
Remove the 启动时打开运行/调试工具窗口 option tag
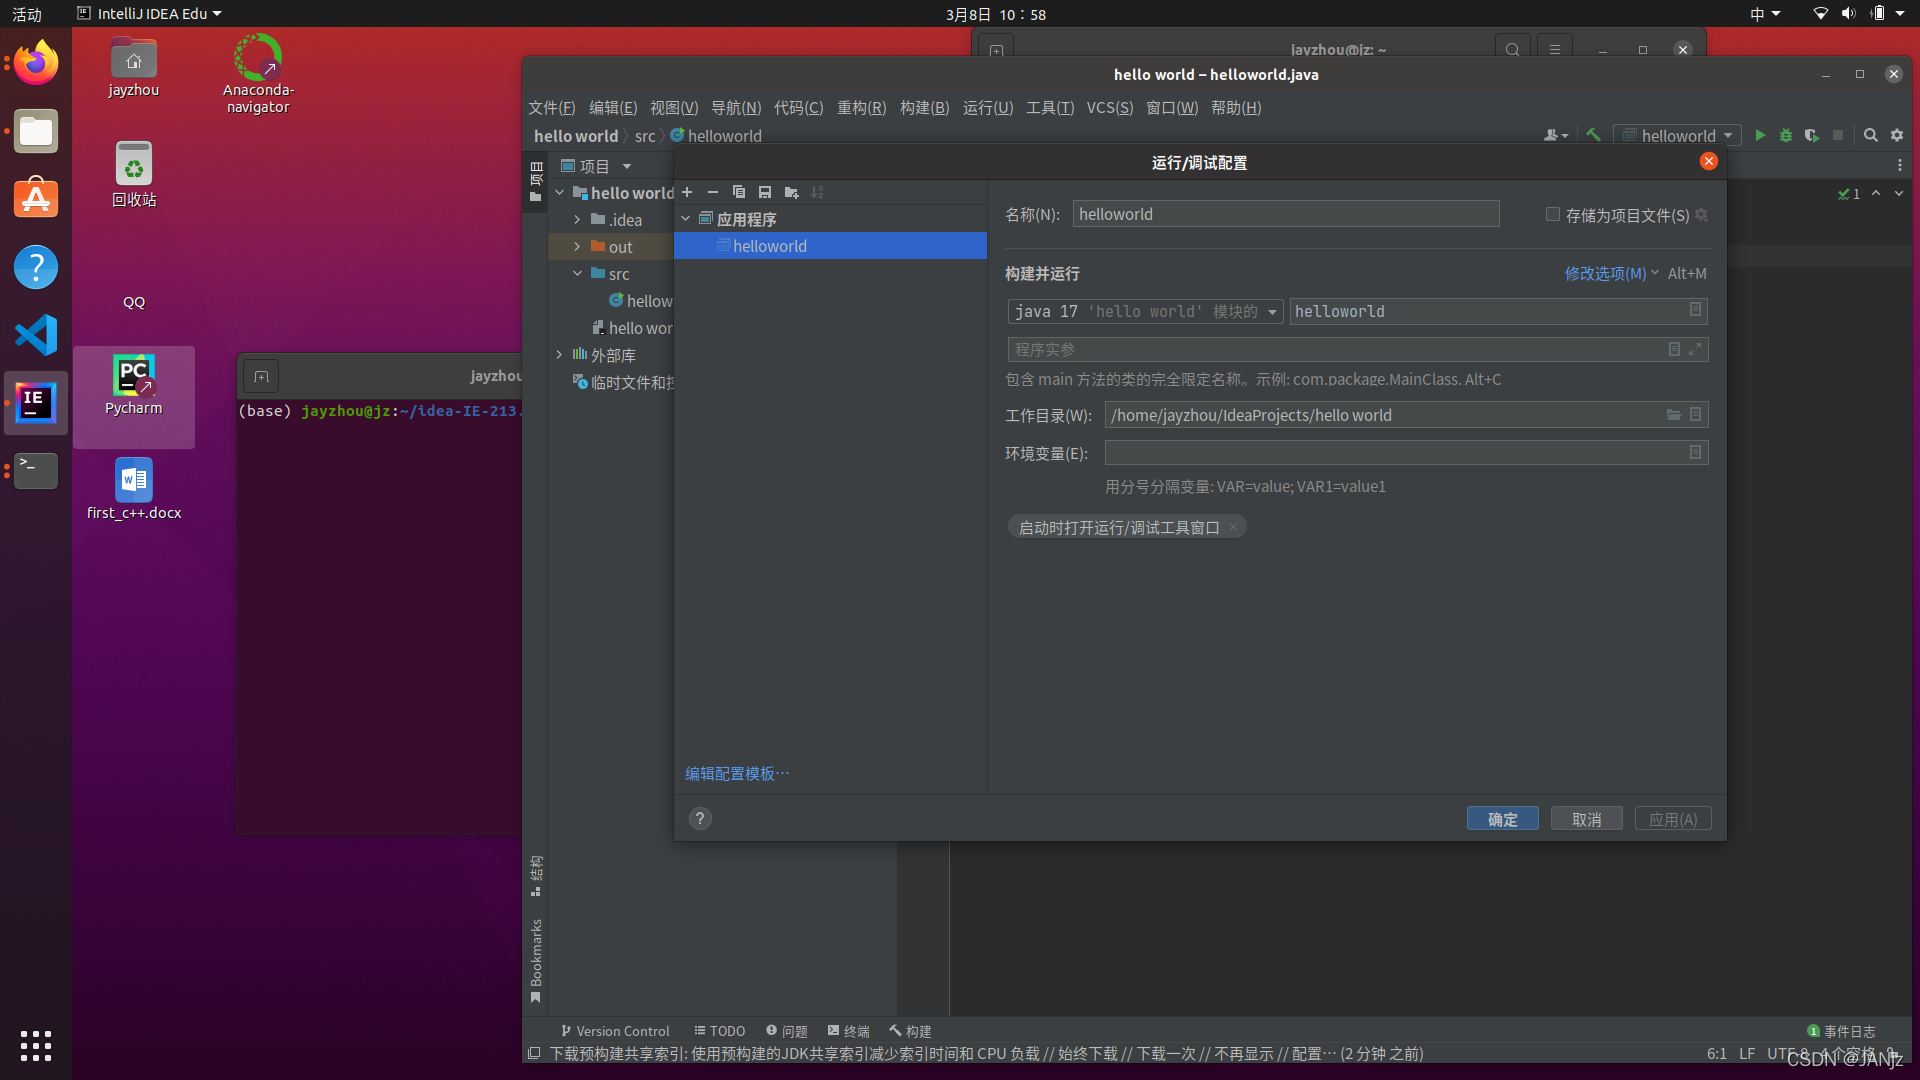(x=1233, y=527)
